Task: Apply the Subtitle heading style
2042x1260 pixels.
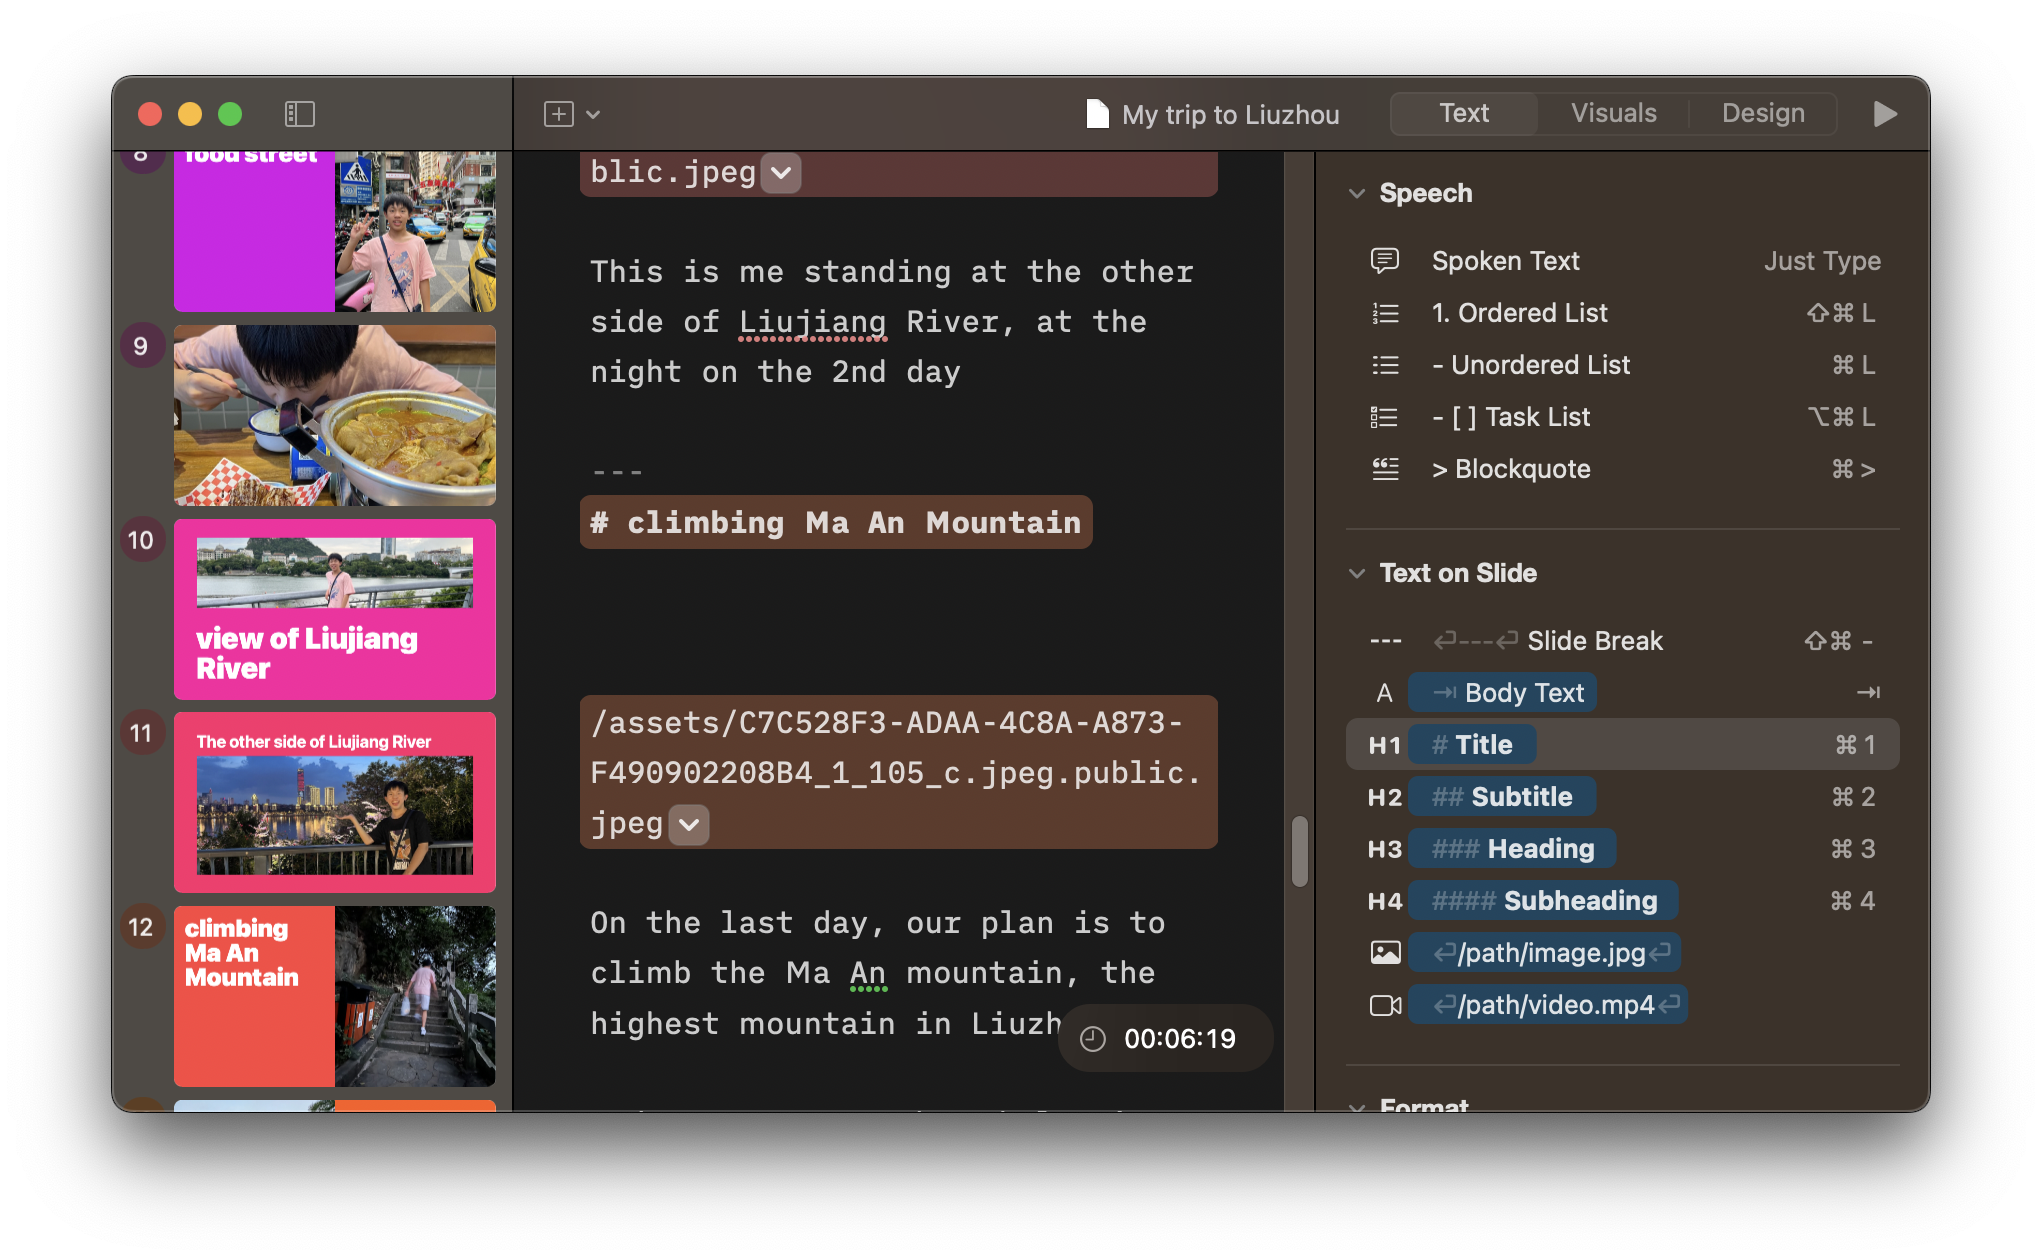Action: pos(1502,797)
